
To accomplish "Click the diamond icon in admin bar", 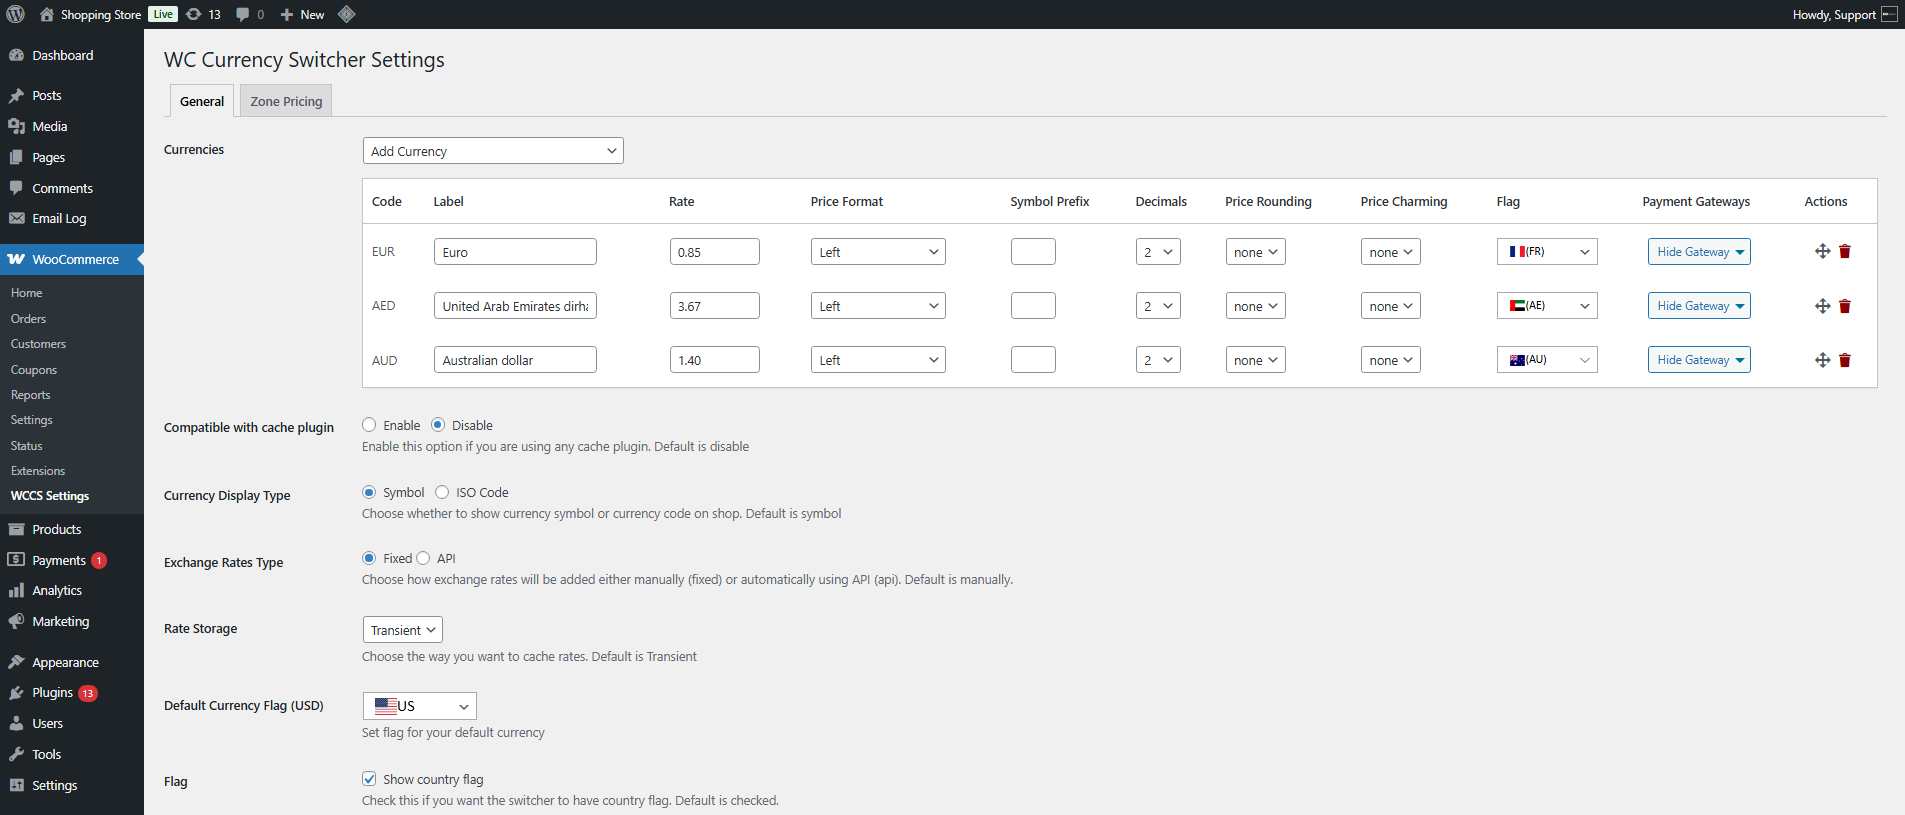I will (x=346, y=14).
